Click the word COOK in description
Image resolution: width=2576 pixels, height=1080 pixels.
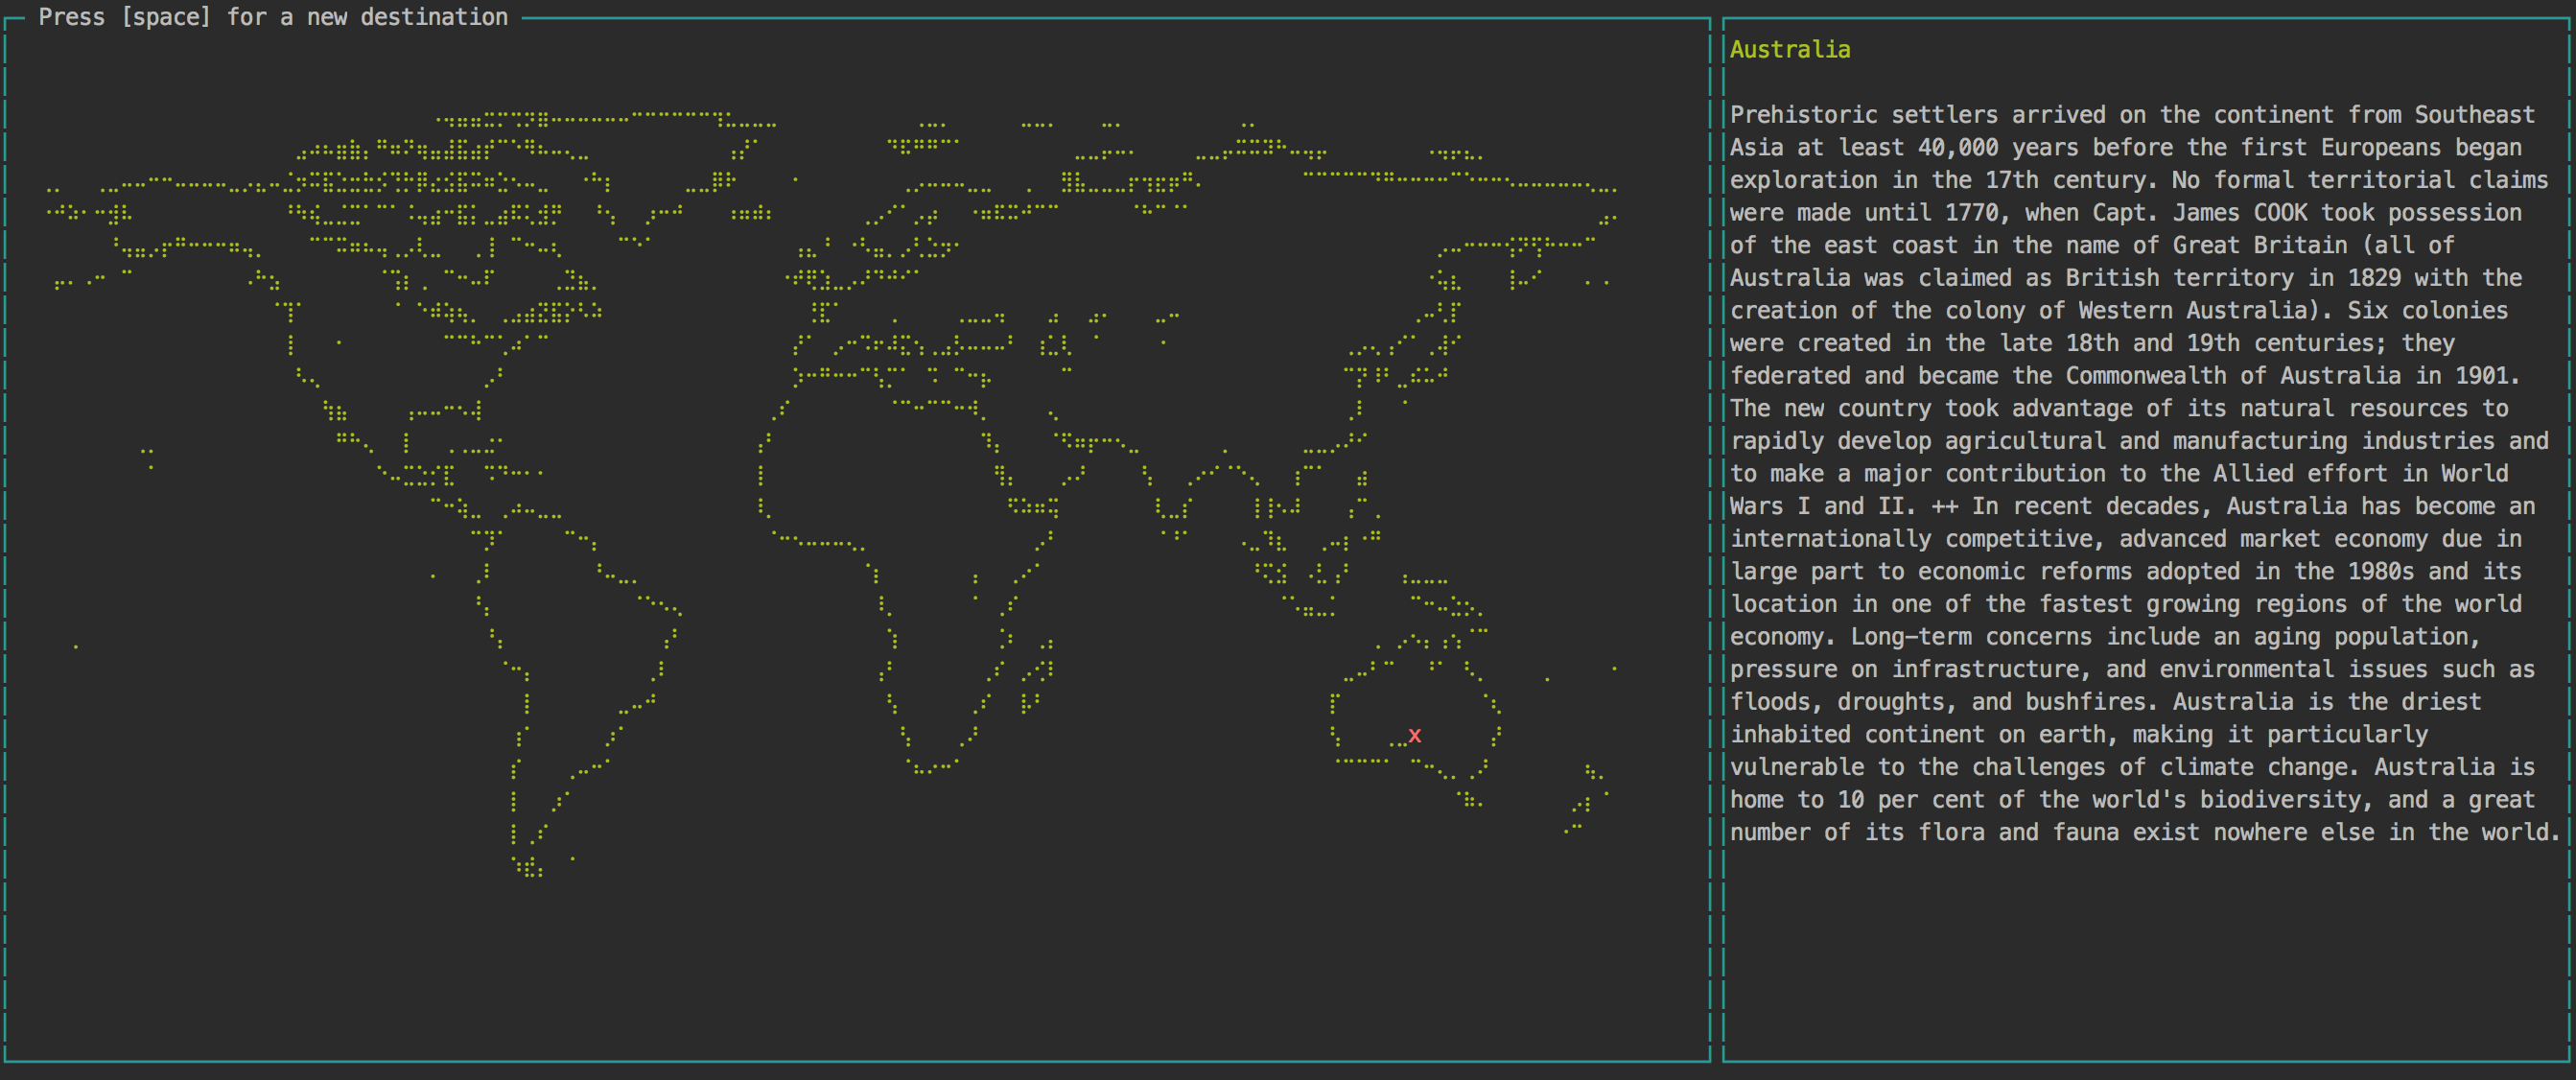(2280, 213)
